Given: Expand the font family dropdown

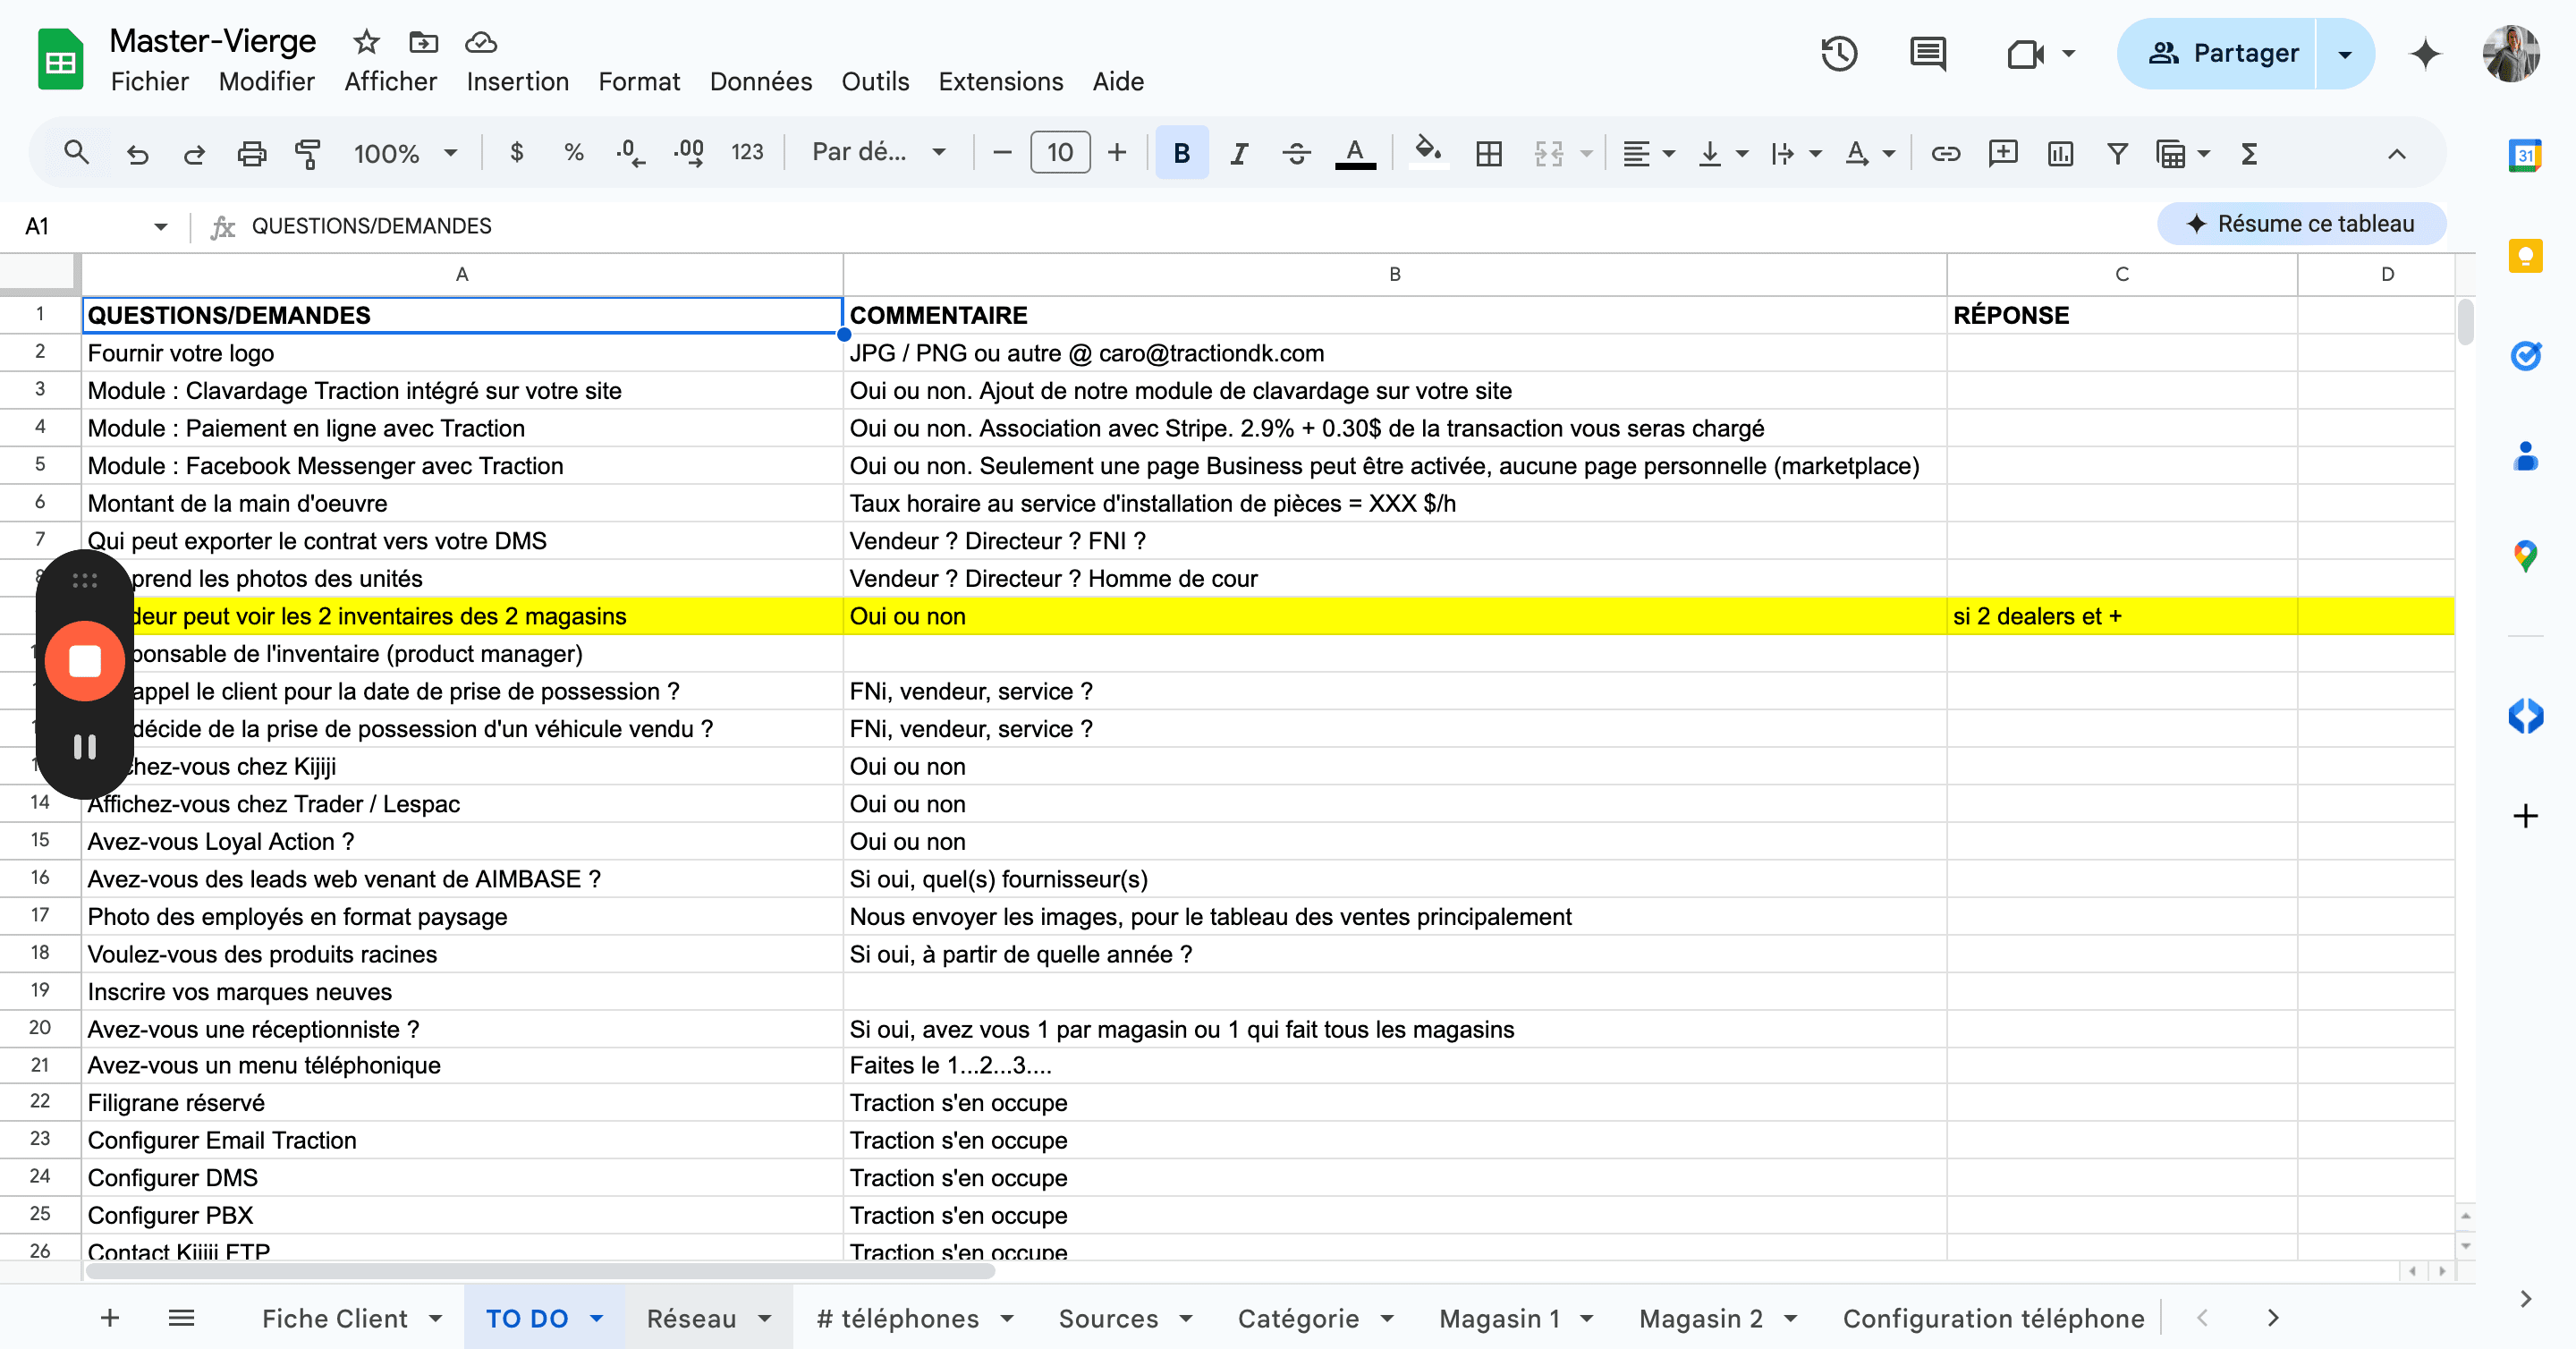Looking at the screenshot, I should coord(878,152).
